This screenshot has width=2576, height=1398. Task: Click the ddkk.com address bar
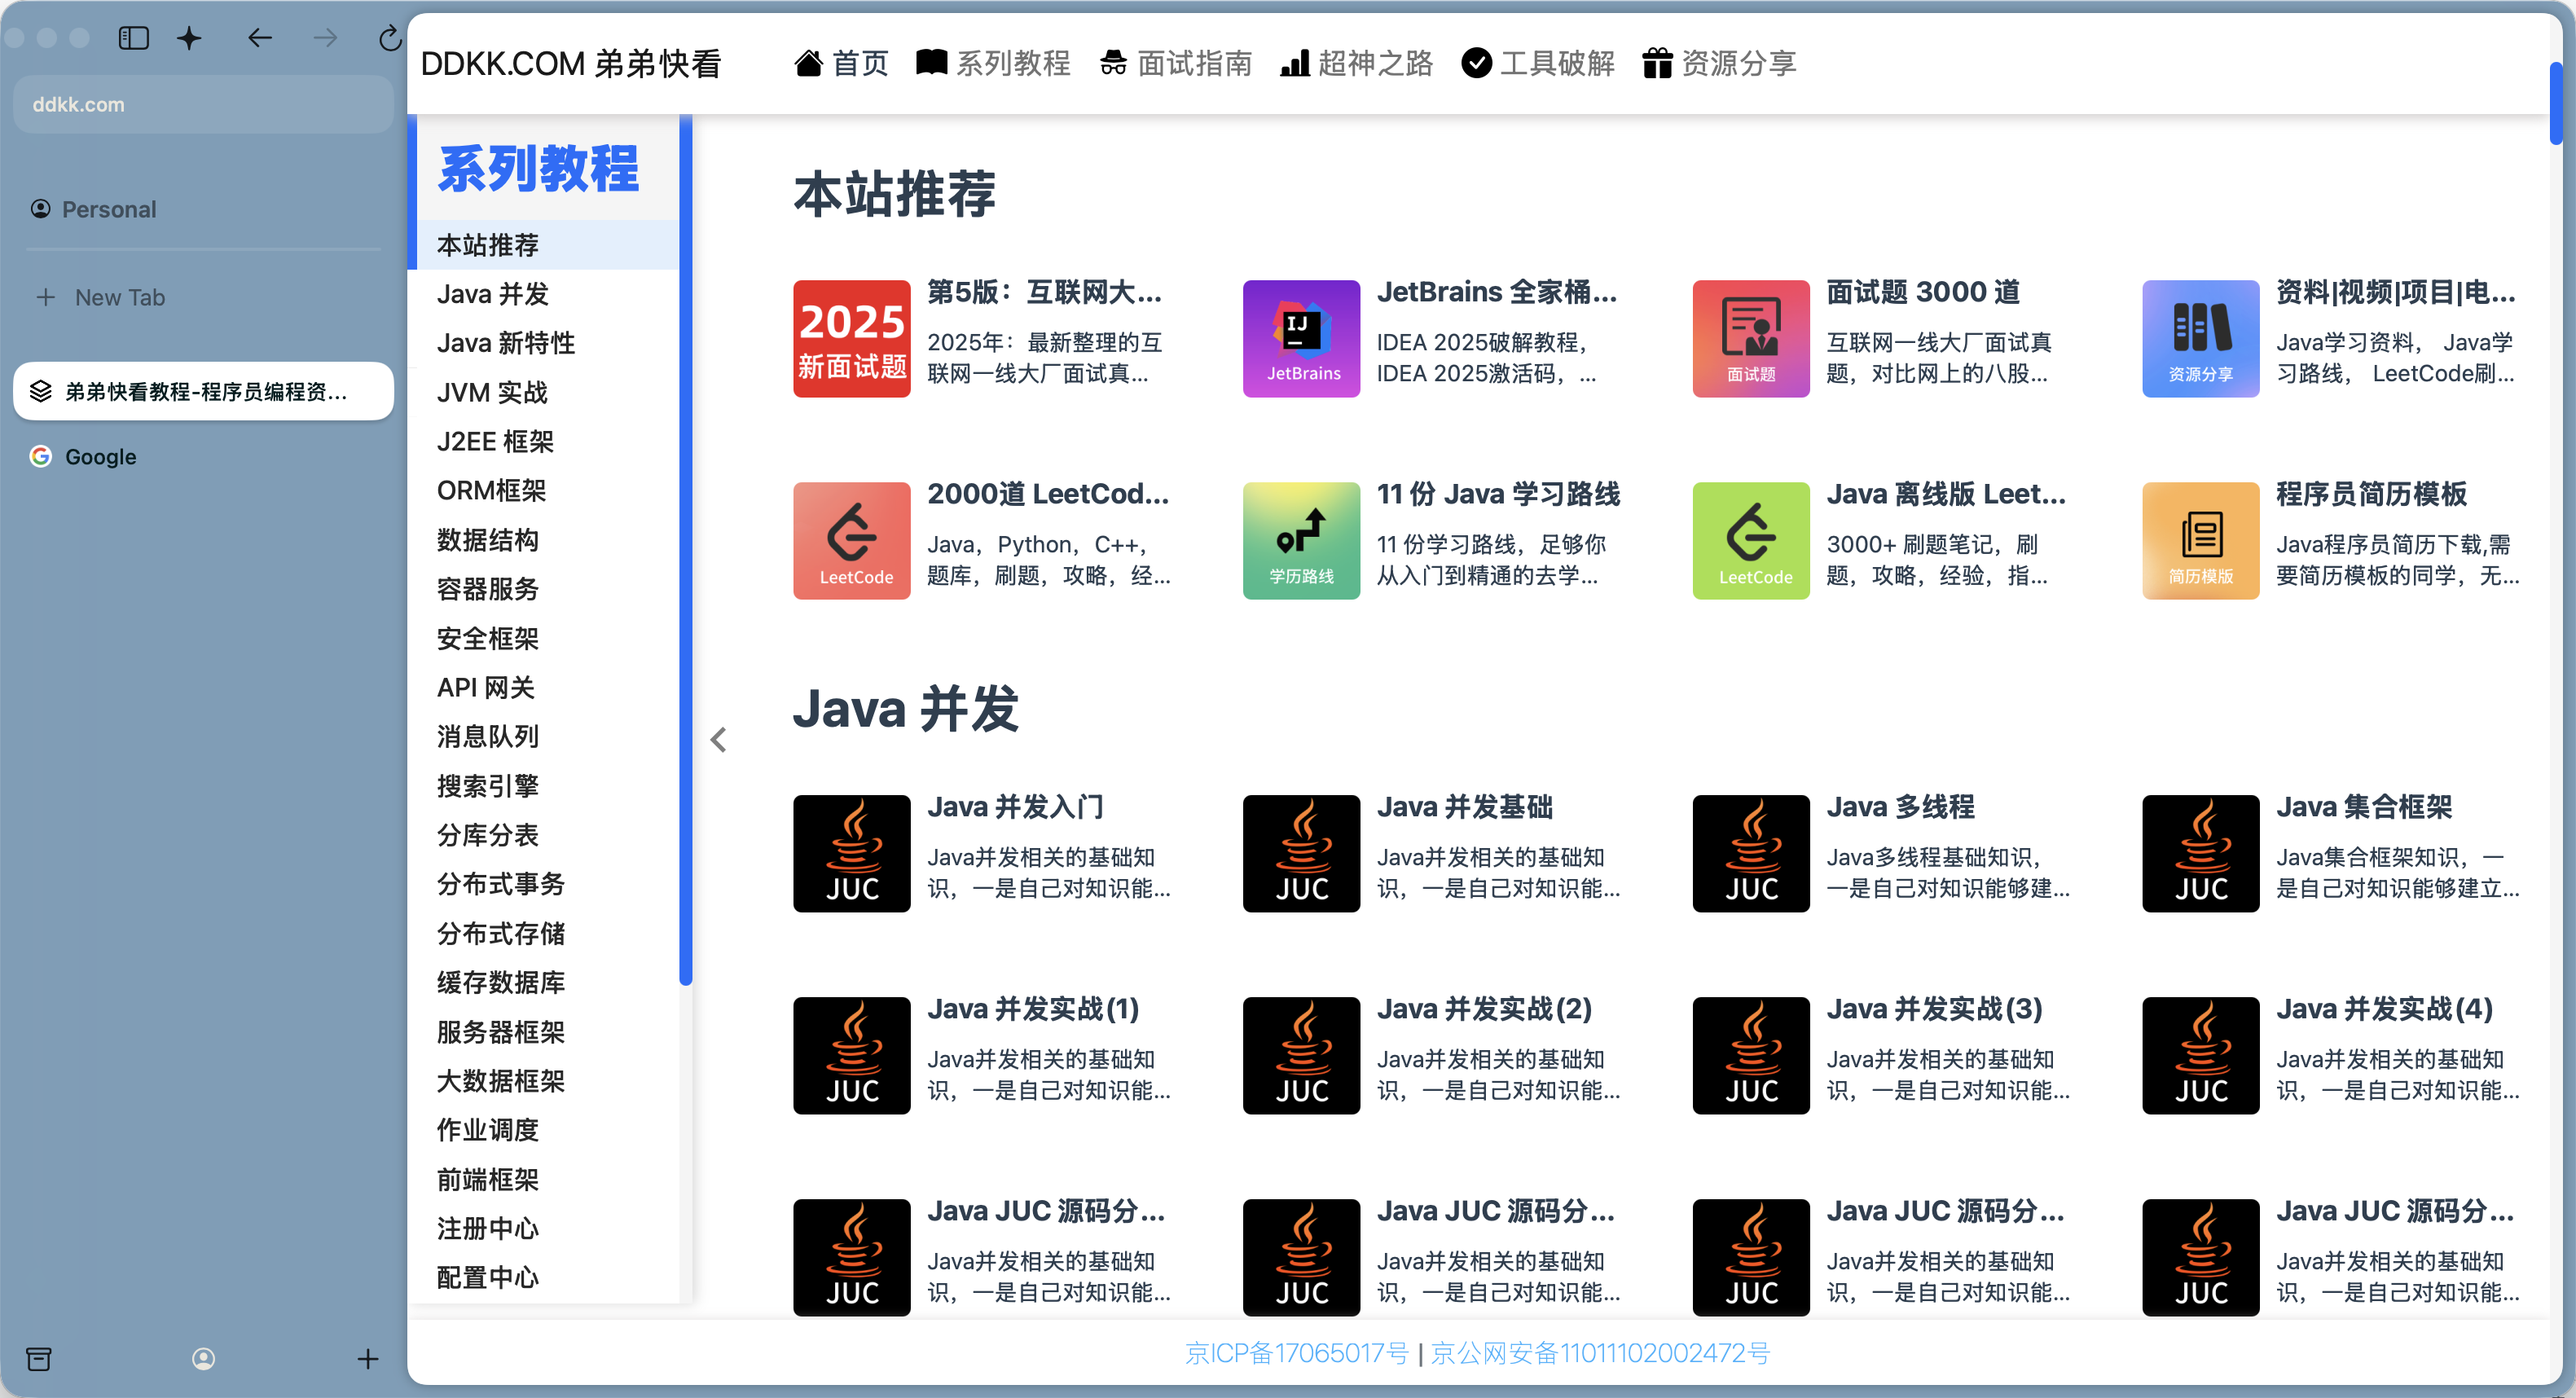point(203,104)
